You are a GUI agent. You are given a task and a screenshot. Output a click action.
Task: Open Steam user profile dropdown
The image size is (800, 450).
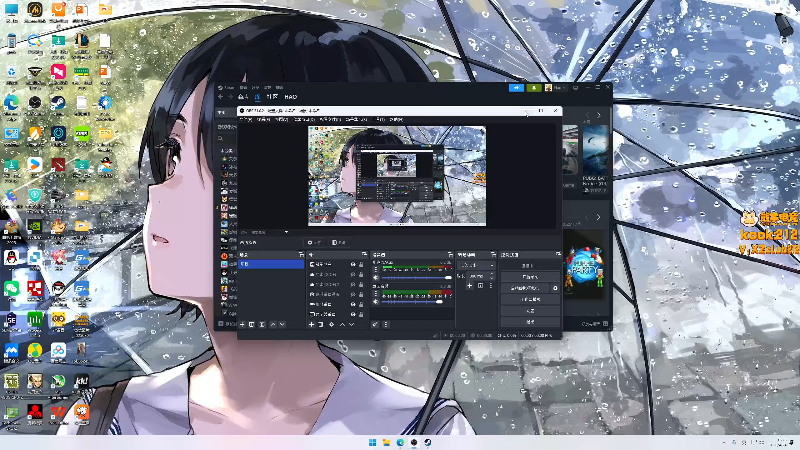pyautogui.click(x=556, y=88)
